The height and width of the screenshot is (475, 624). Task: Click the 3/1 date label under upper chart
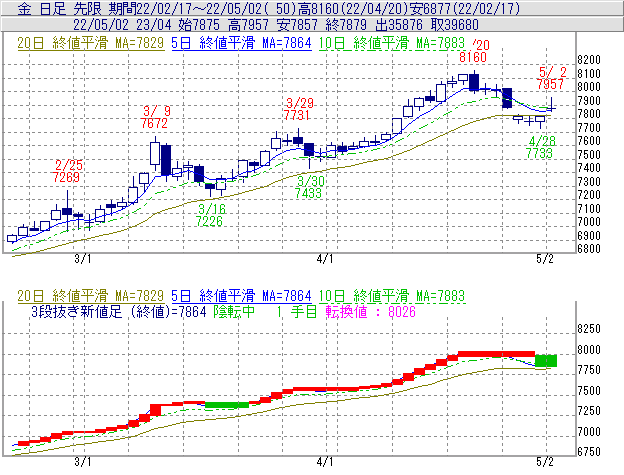83,259
